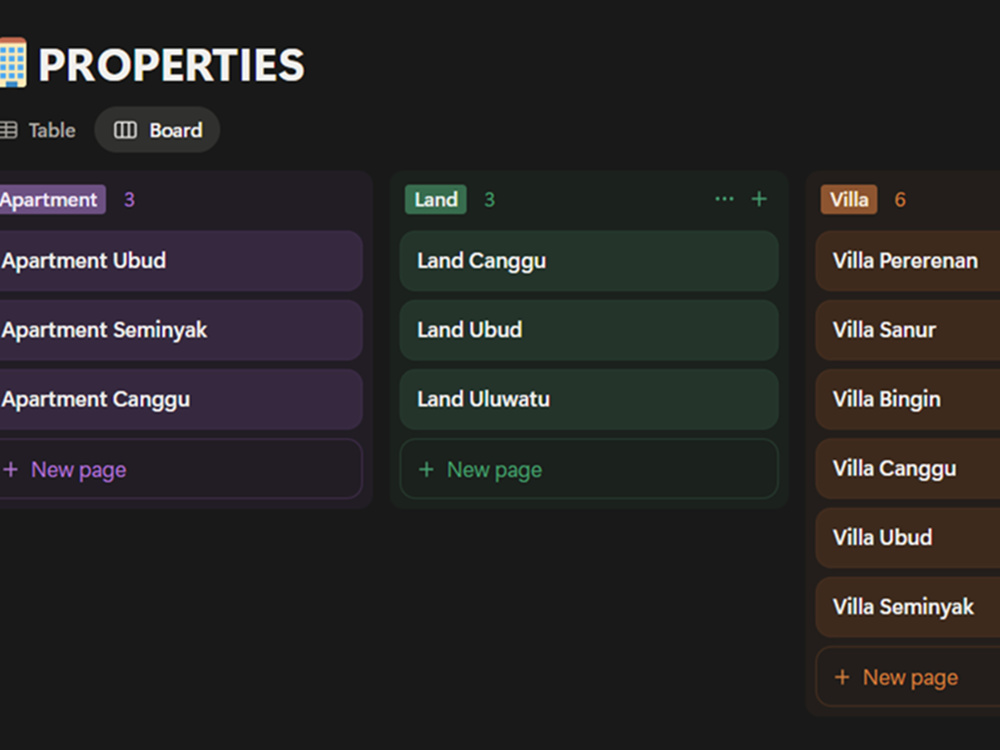
Task: Add a card to the Land column
Action: click(x=759, y=199)
